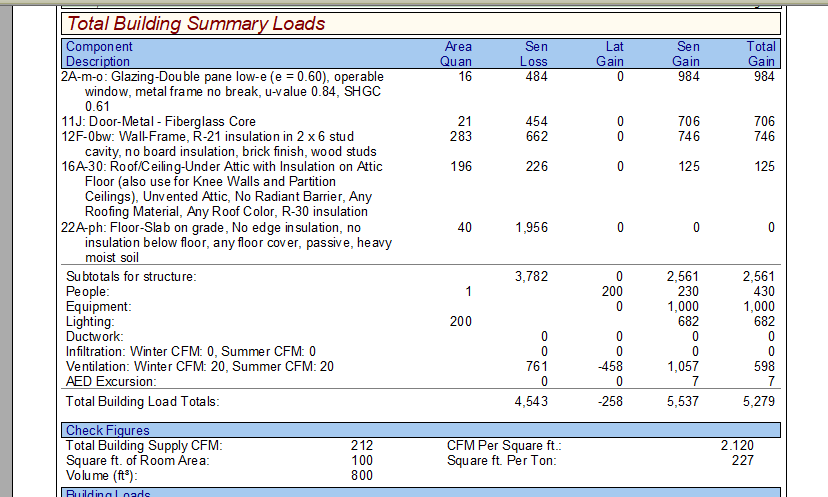Image resolution: width=828 pixels, height=497 pixels.
Task: Select wall-frame area value 283
Action: tap(460, 136)
